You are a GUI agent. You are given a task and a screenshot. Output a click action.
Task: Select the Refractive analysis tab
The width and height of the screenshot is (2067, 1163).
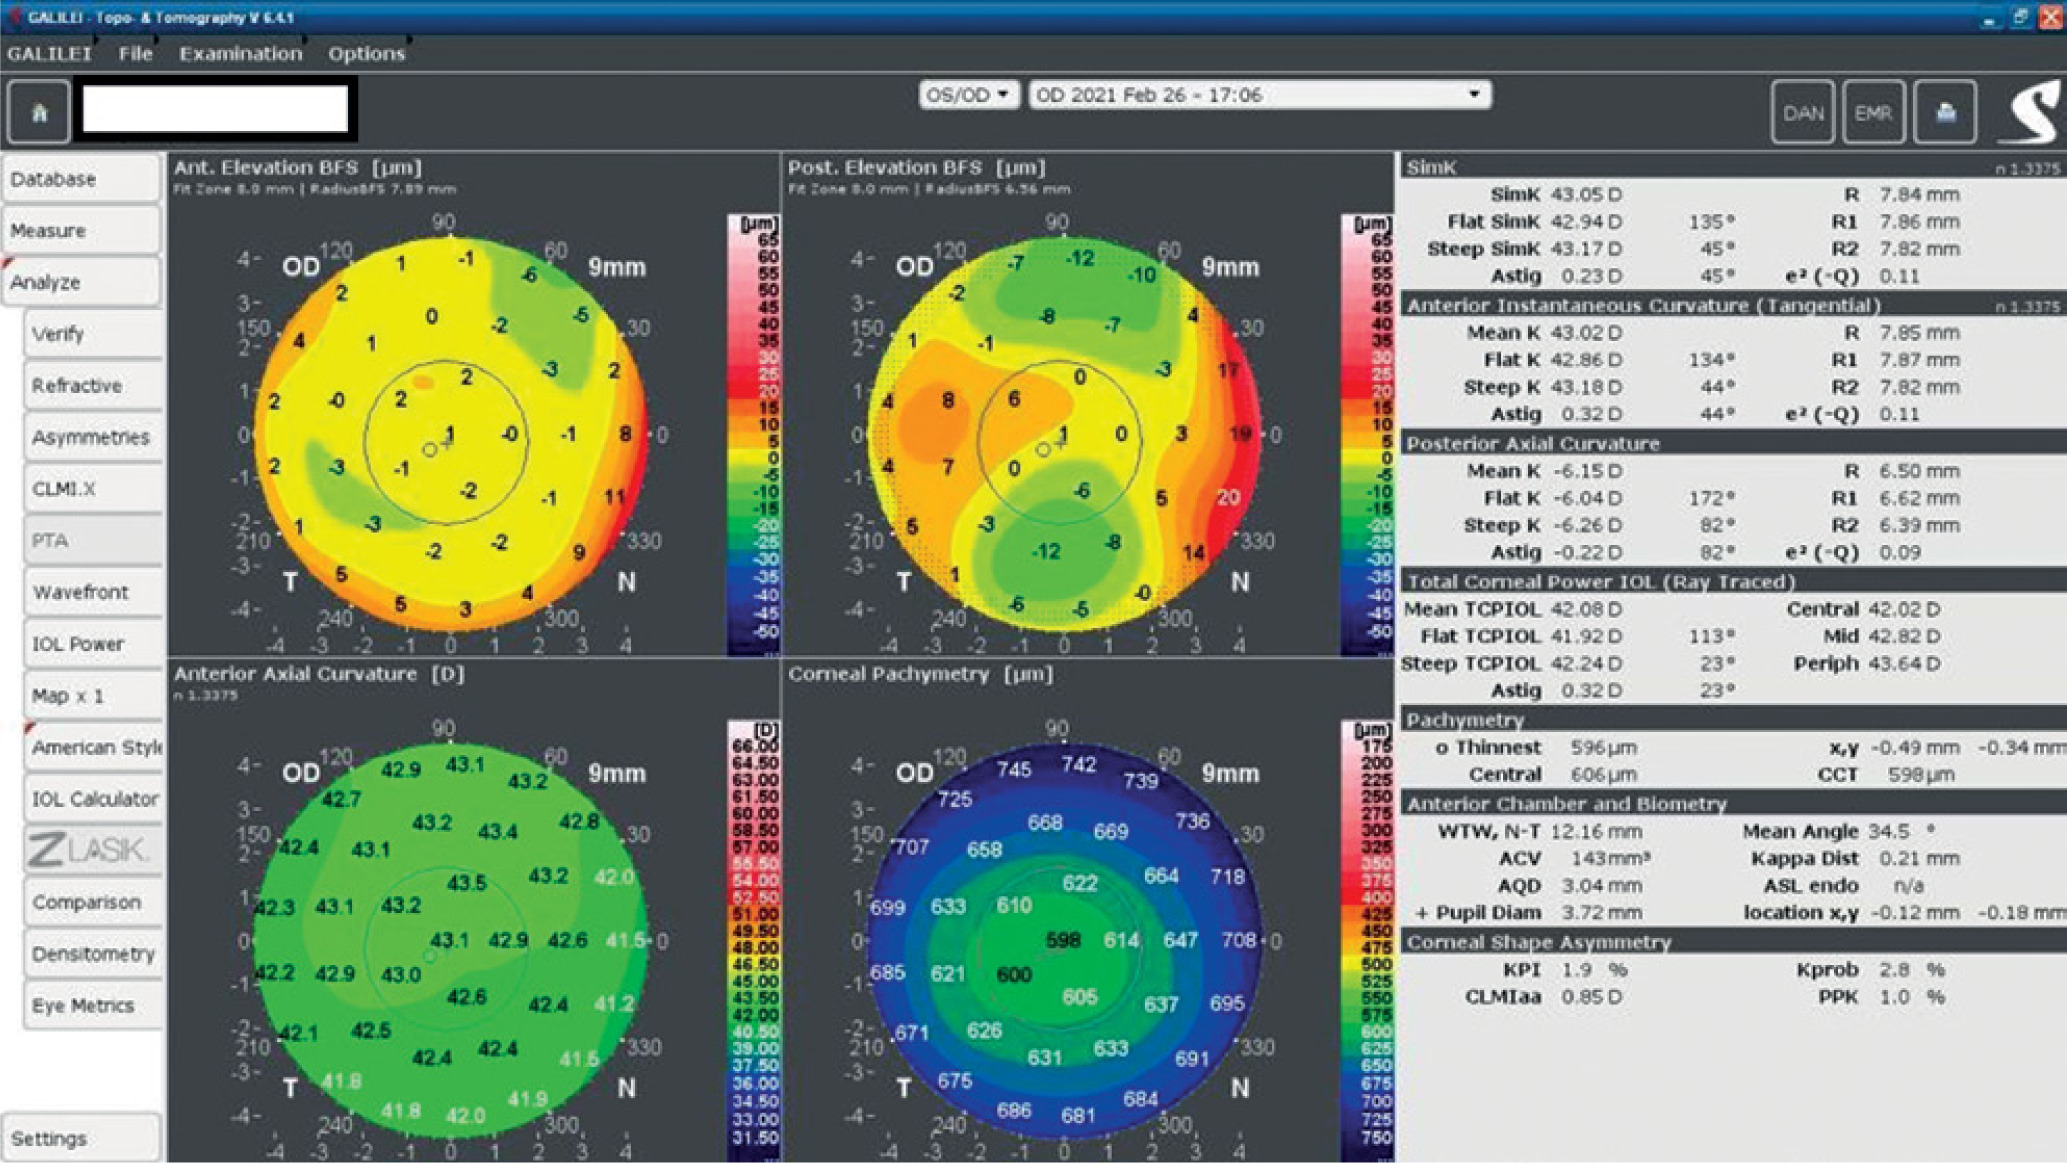[x=92, y=385]
